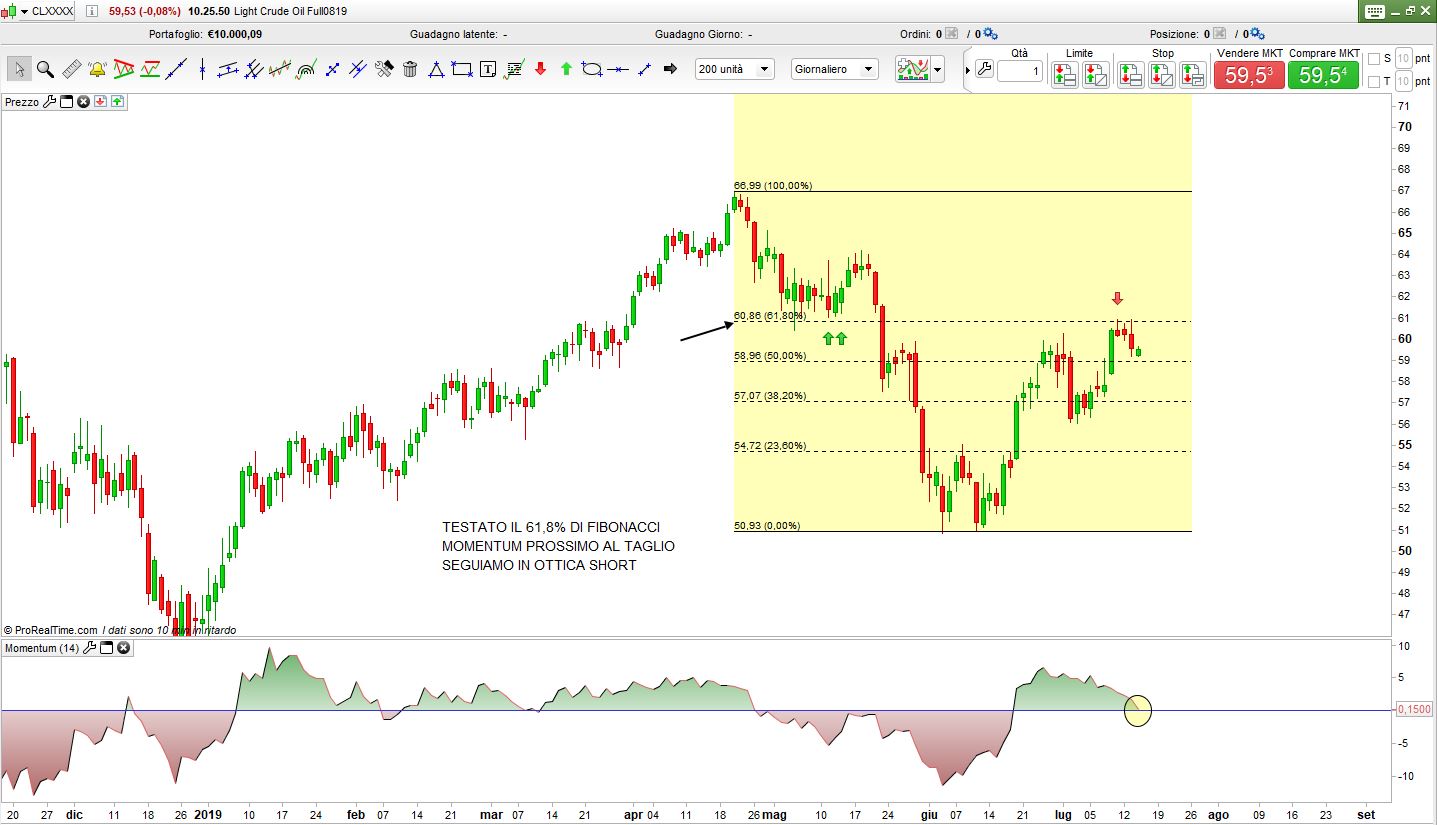The height and width of the screenshot is (825, 1437).
Task: Select the triangle drawing tool
Action: coord(436,69)
